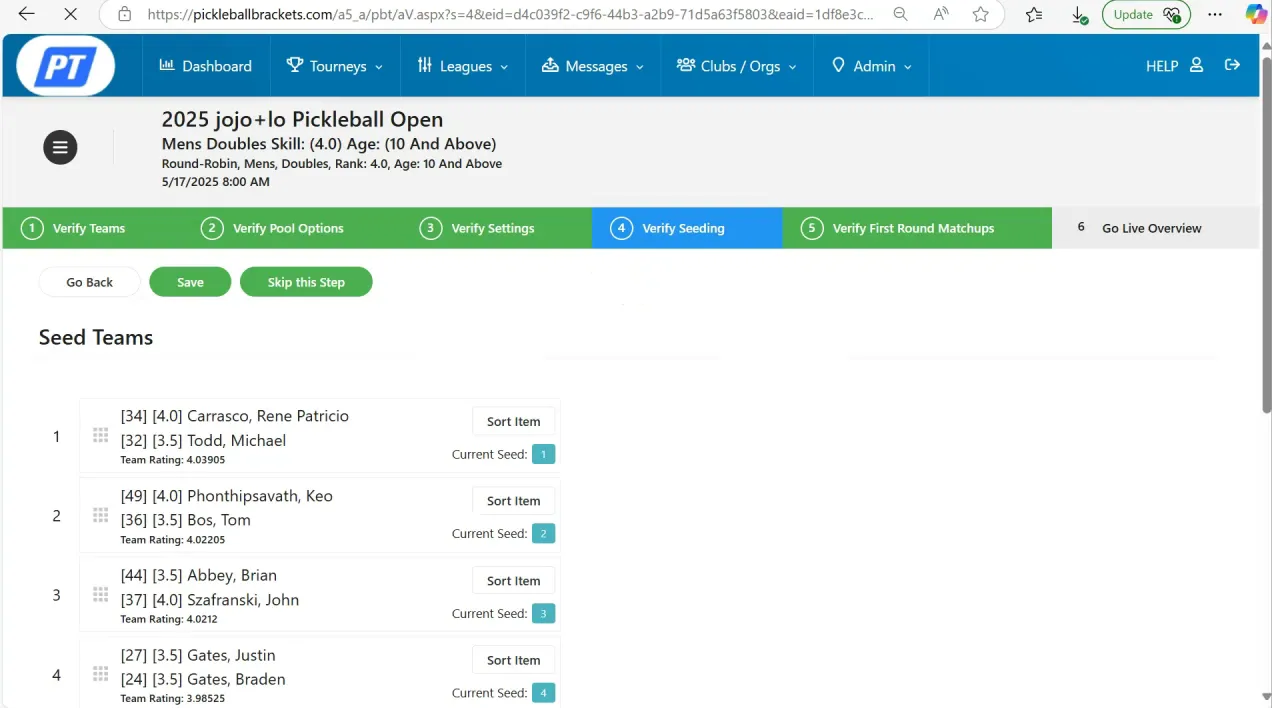The height and width of the screenshot is (708, 1272).
Task: View site information via the lock icon
Action: tap(124, 14)
